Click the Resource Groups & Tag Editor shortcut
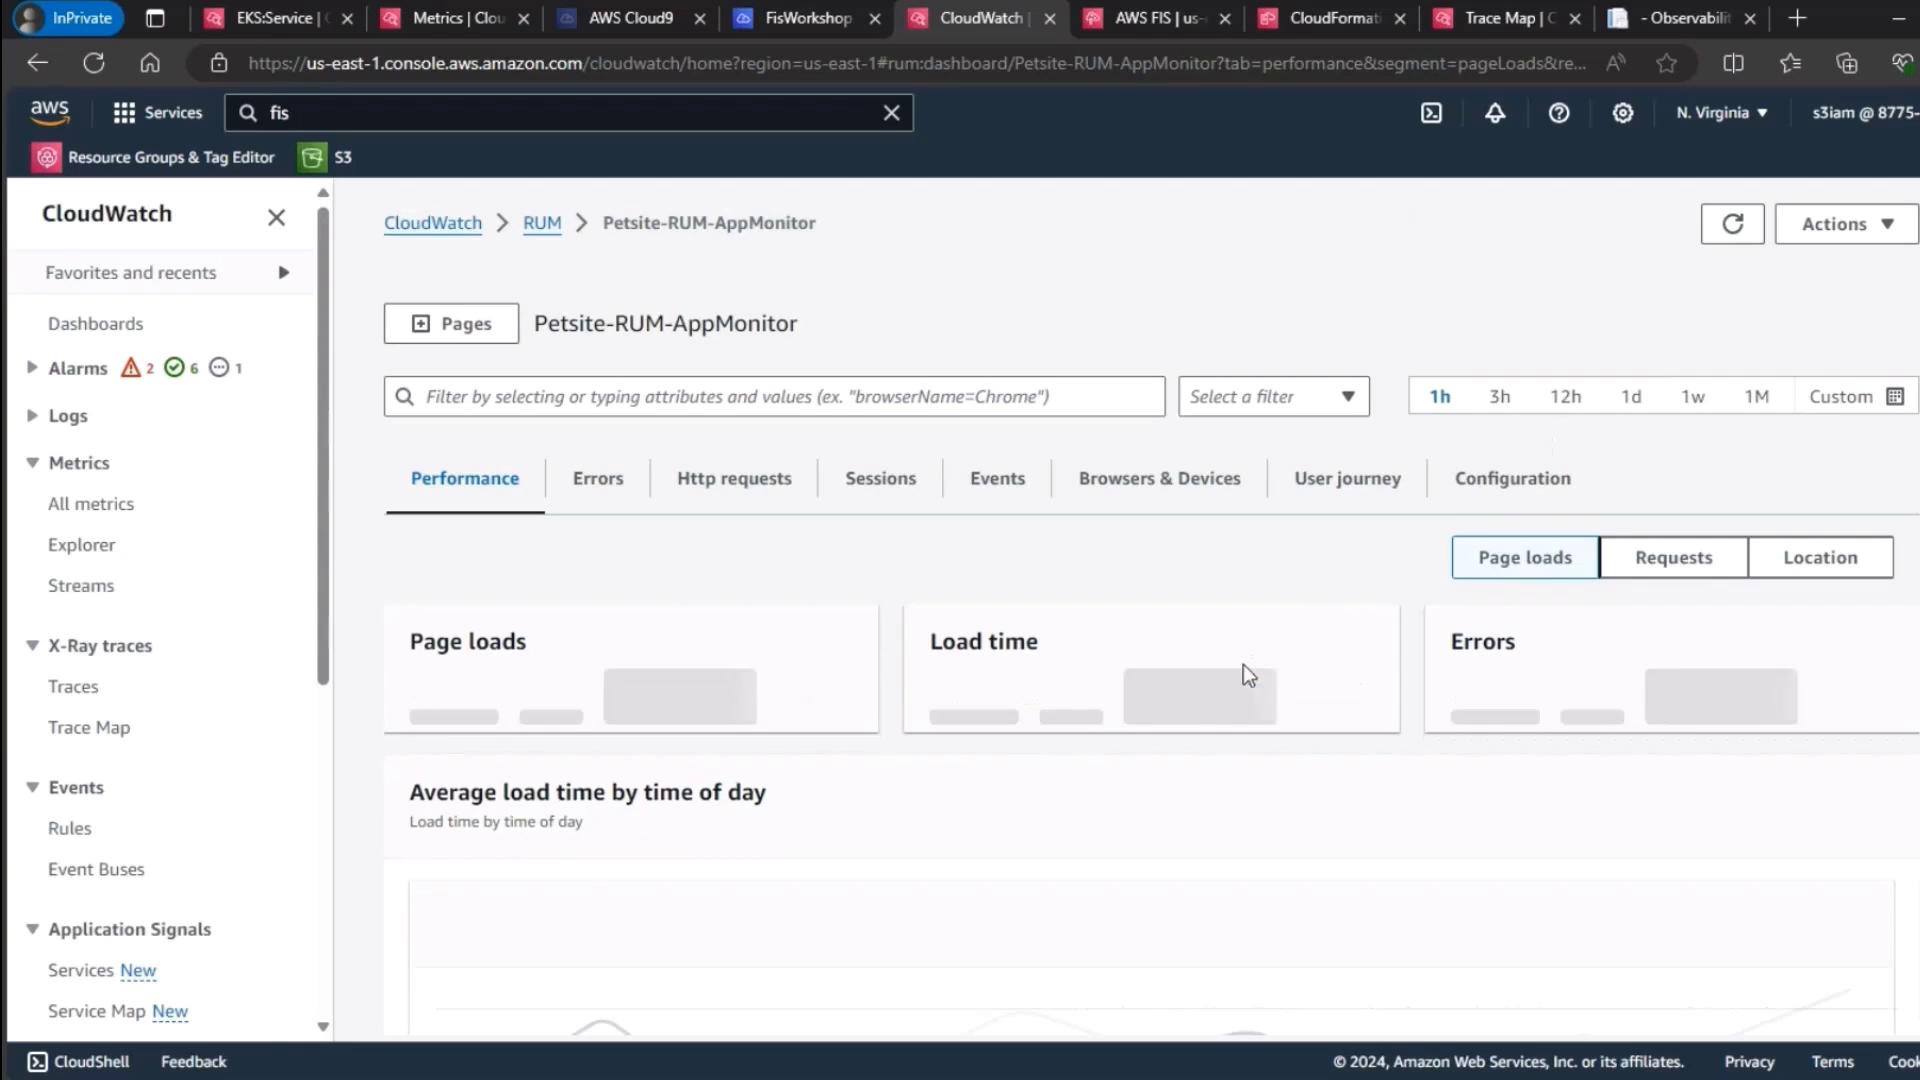The image size is (1920, 1080). coord(153,157)
